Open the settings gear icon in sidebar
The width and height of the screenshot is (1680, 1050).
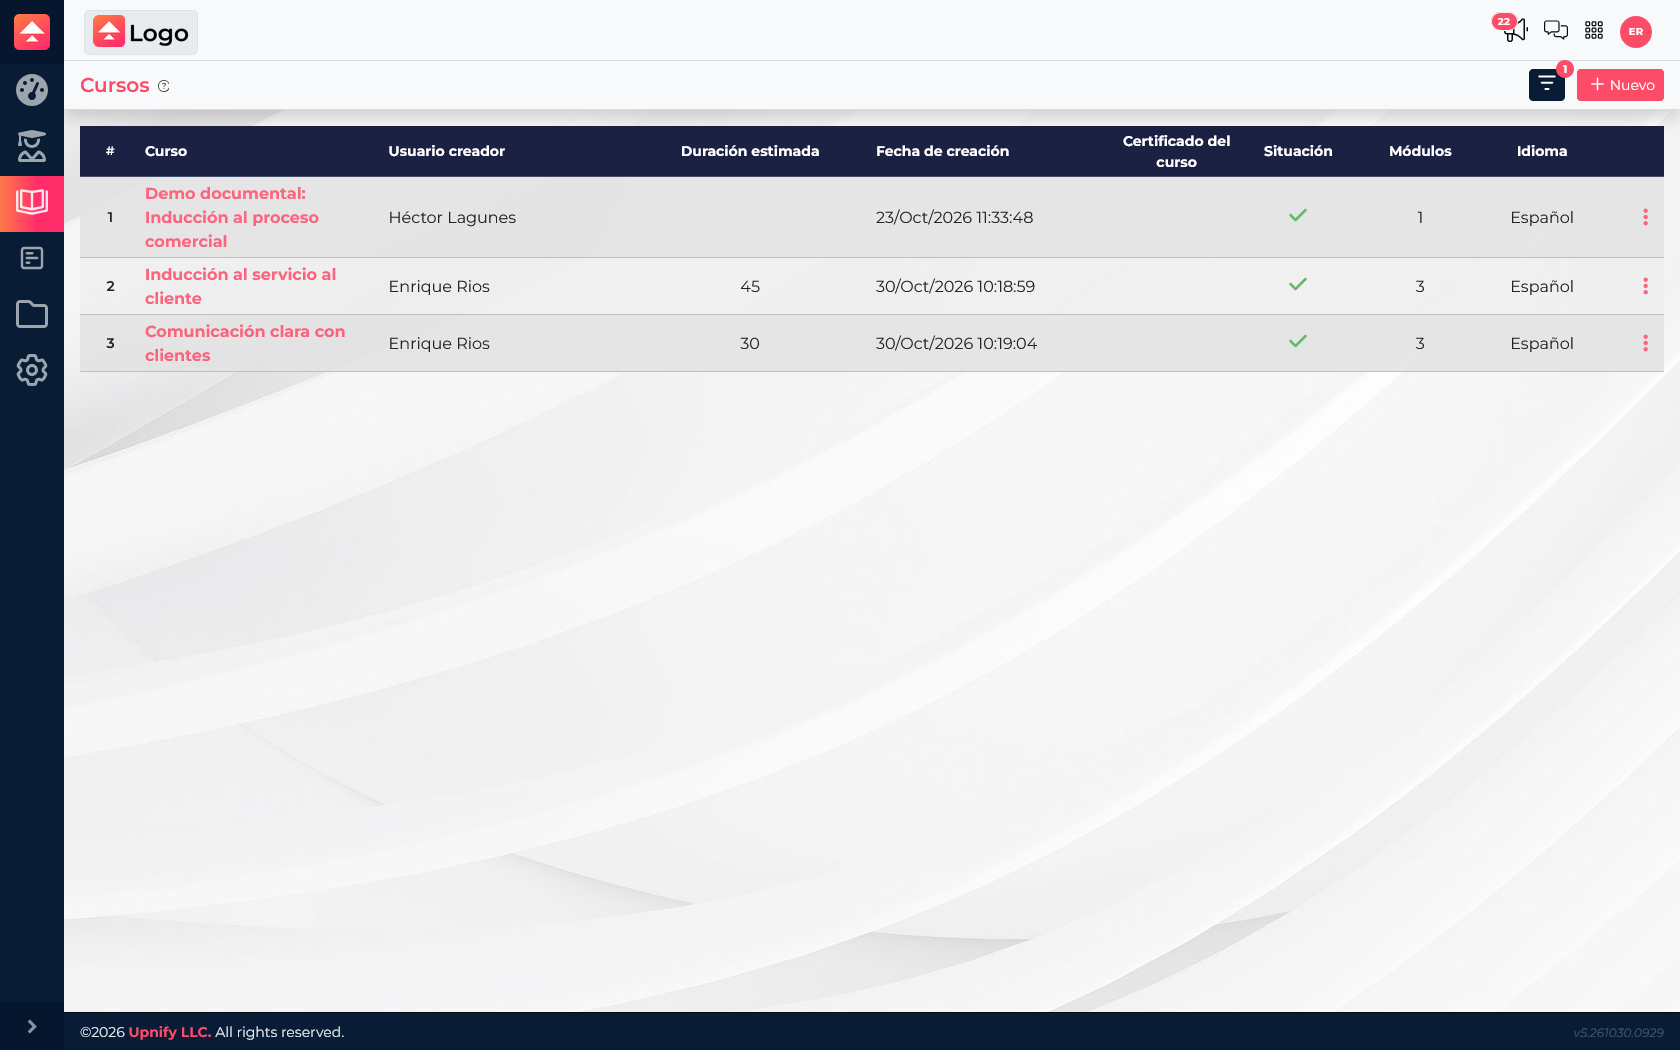(x=32, y=370)
